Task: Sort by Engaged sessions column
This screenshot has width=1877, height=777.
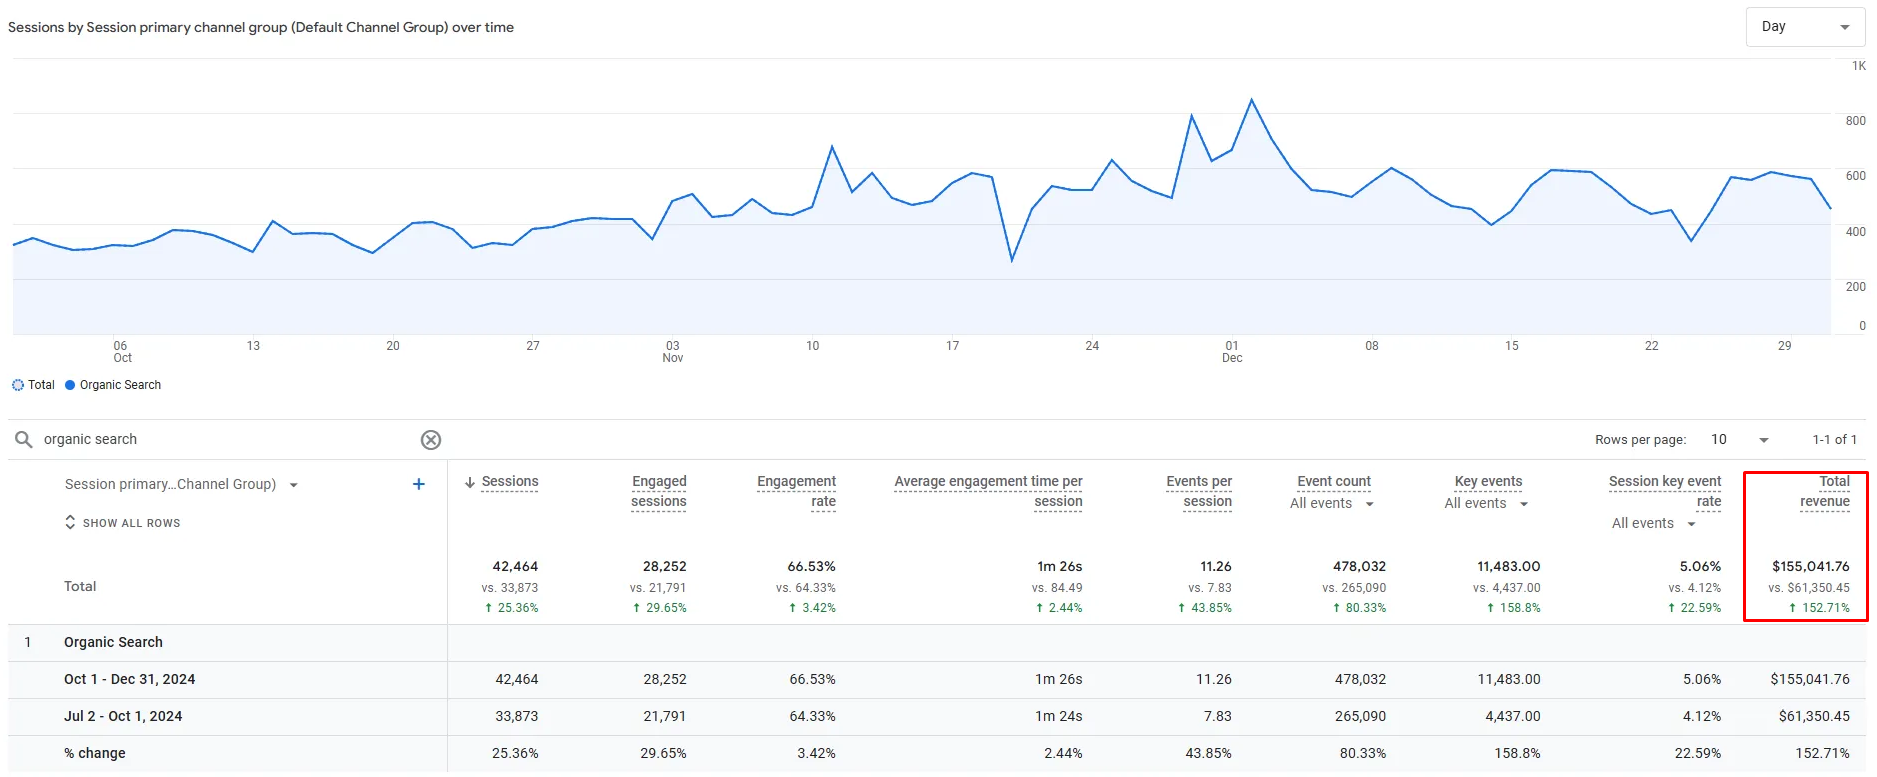Action: pyautogui.click(x=659, y=491)
